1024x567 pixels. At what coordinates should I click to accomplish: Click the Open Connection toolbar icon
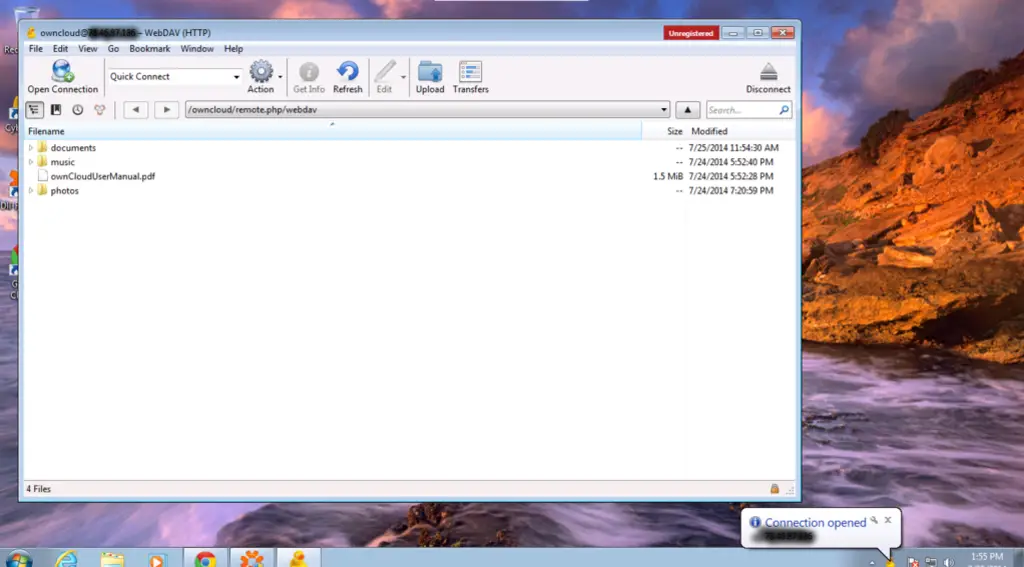click(x=63, y=72)
